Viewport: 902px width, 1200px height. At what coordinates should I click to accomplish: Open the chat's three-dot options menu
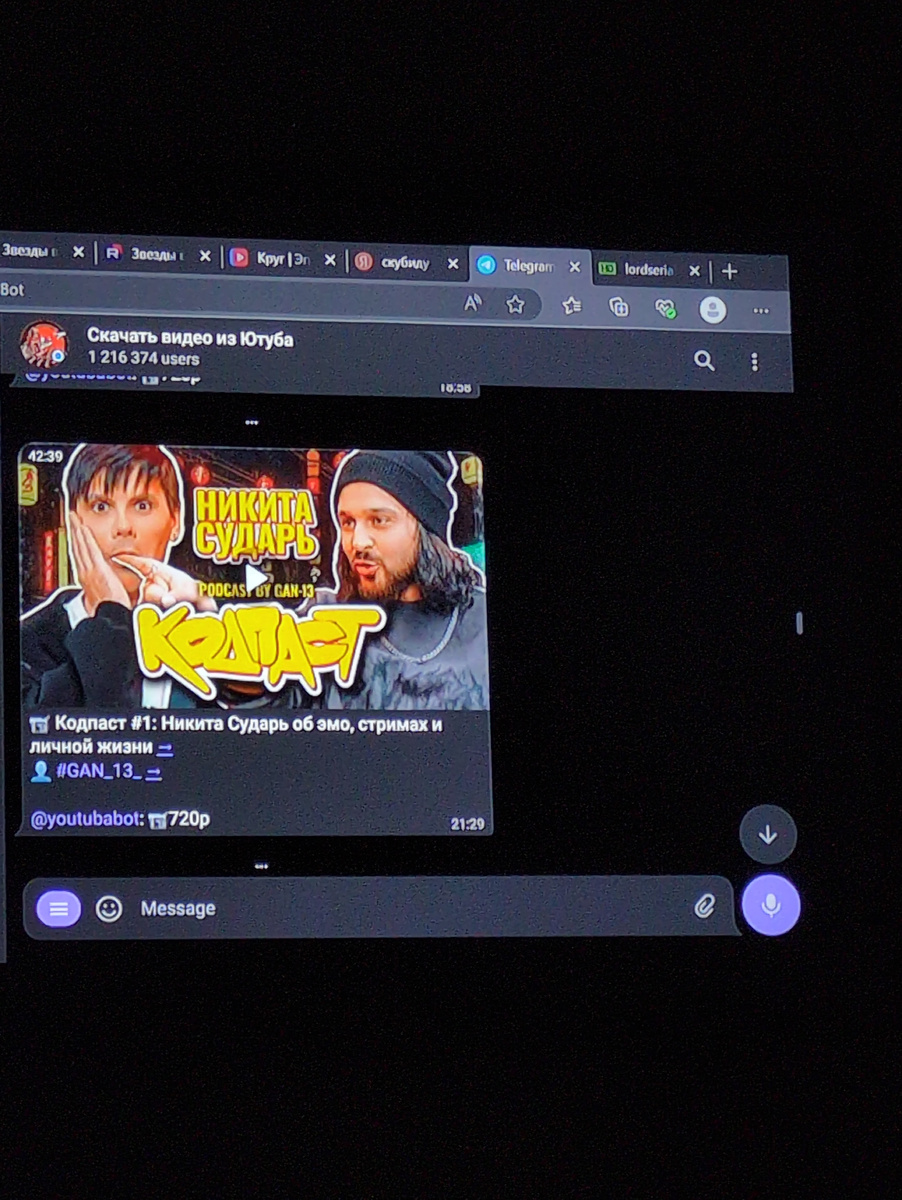click(x=755, y=362)
